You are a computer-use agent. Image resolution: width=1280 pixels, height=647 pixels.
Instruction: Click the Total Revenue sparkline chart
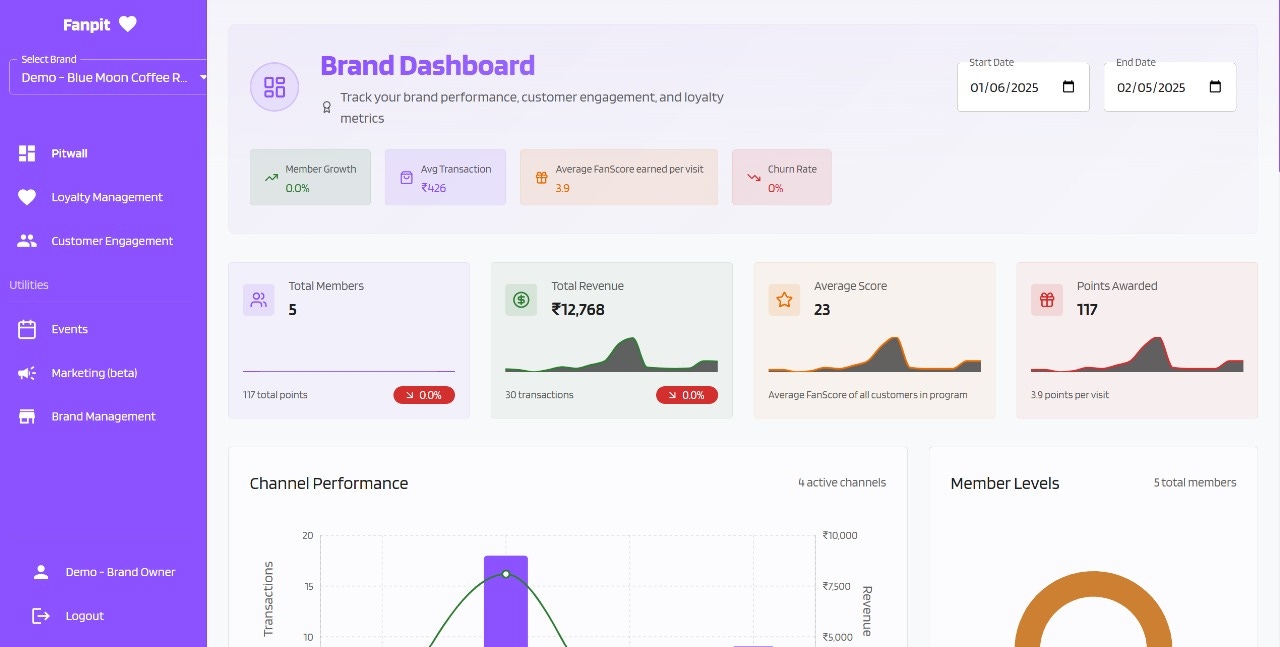(x=611, y=355)
